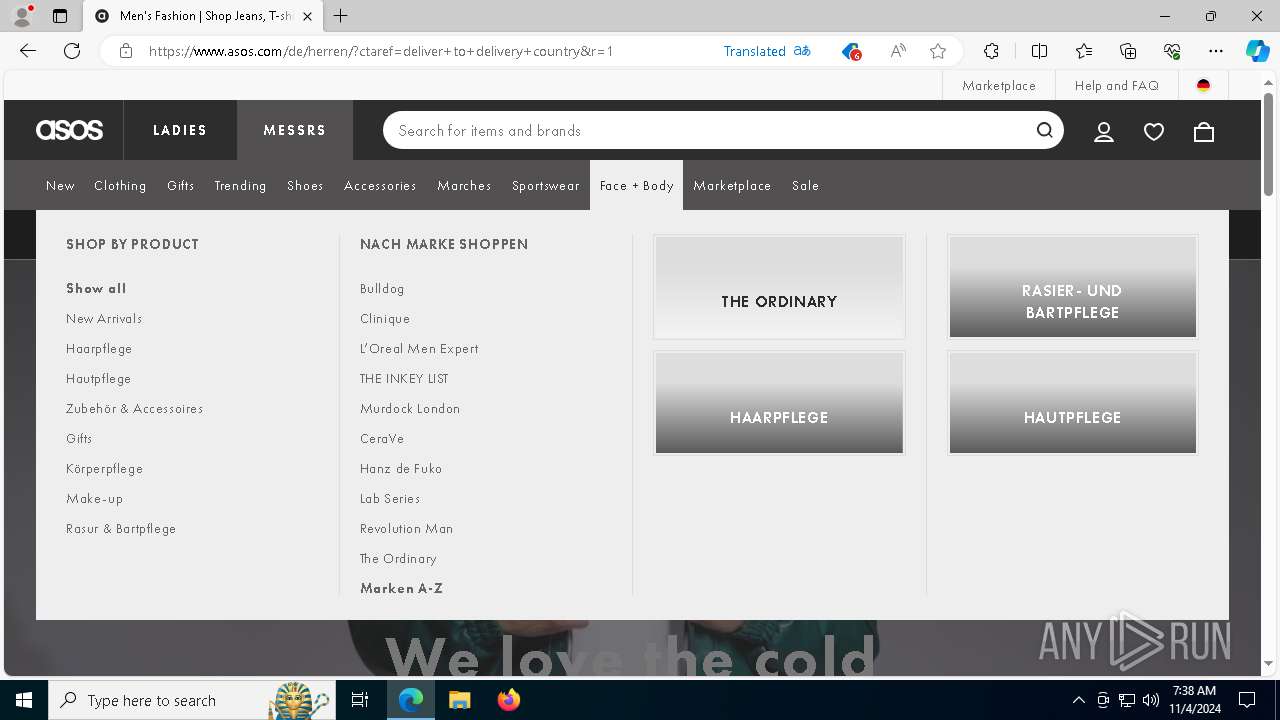Open the New menu
1280x720 pixels.
click(x=60, y=185)
